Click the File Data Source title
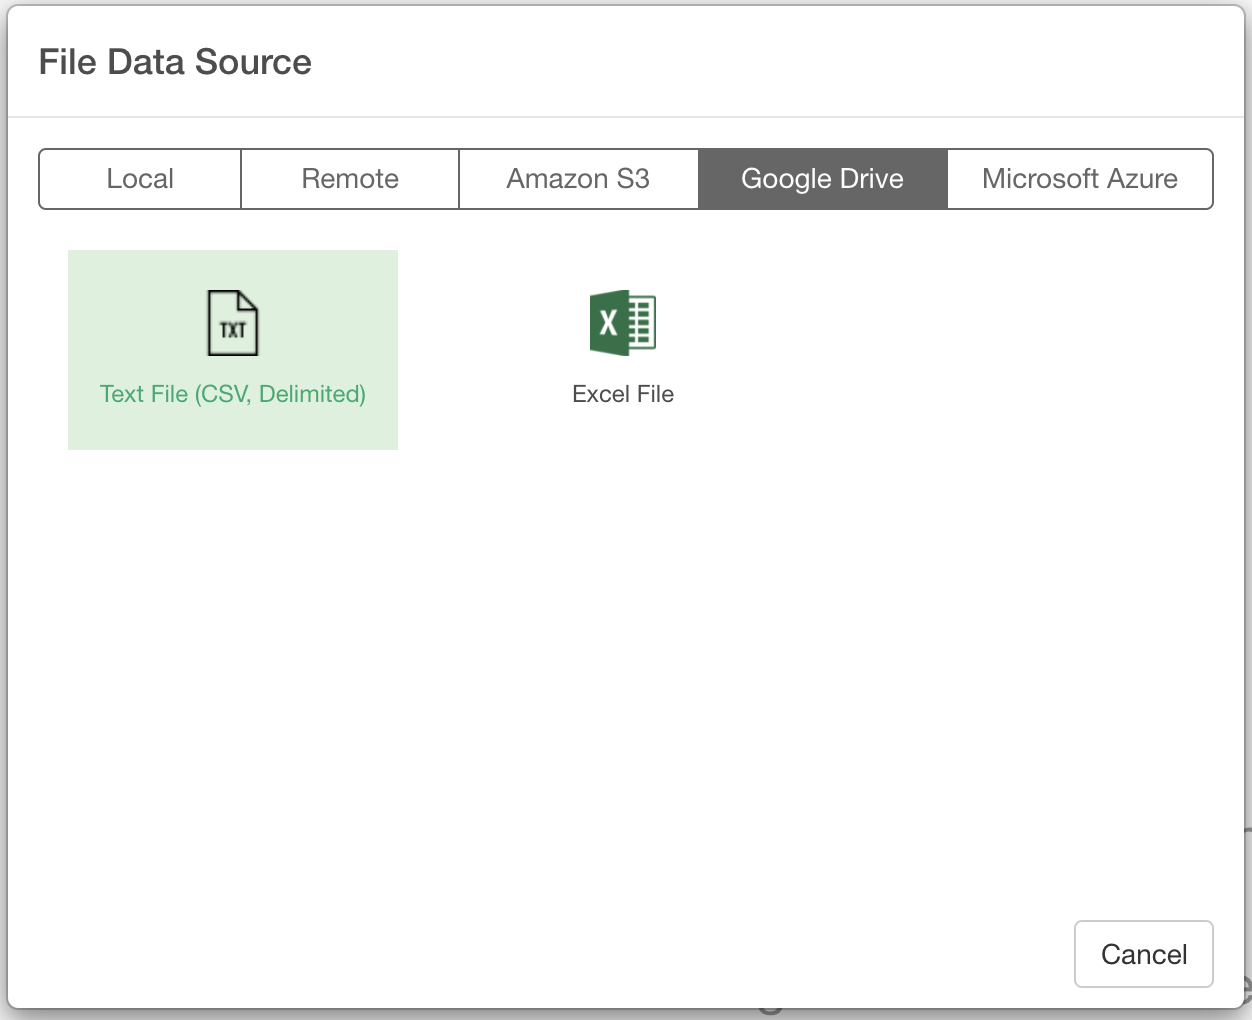This screenshot has height=1020, width=1252. pos(175,62)
